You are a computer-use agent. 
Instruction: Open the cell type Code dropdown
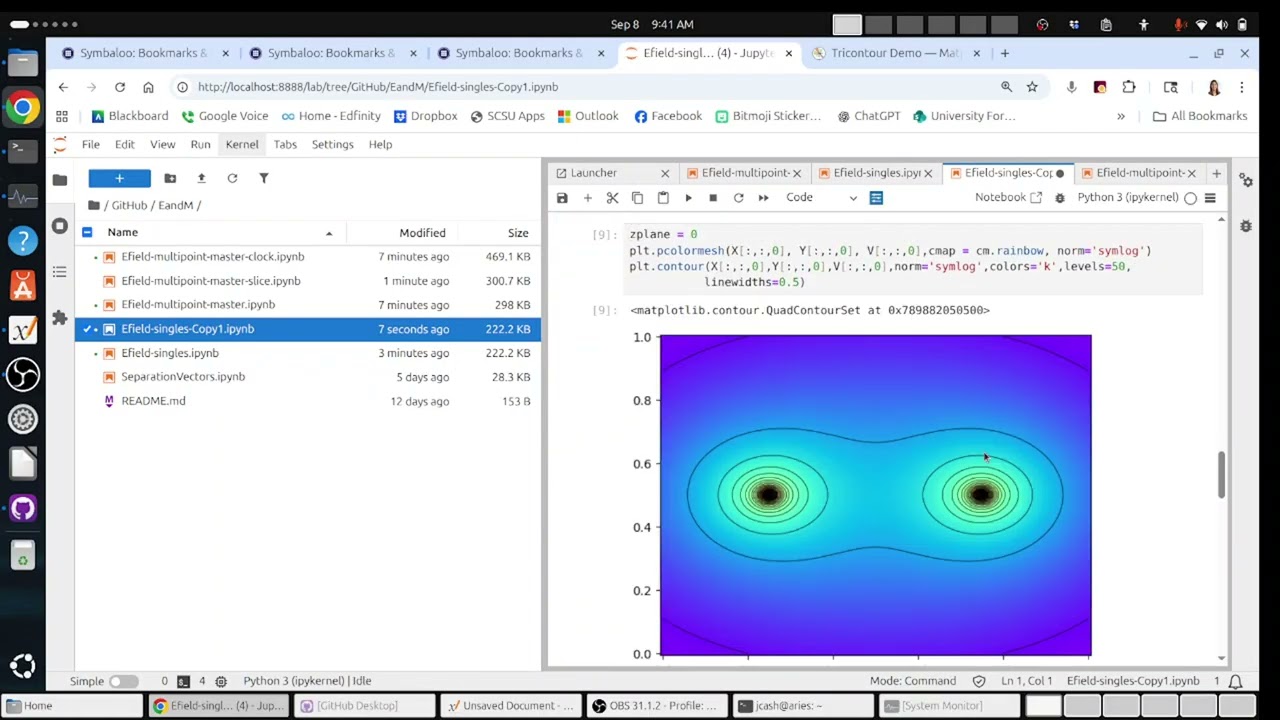821,198
